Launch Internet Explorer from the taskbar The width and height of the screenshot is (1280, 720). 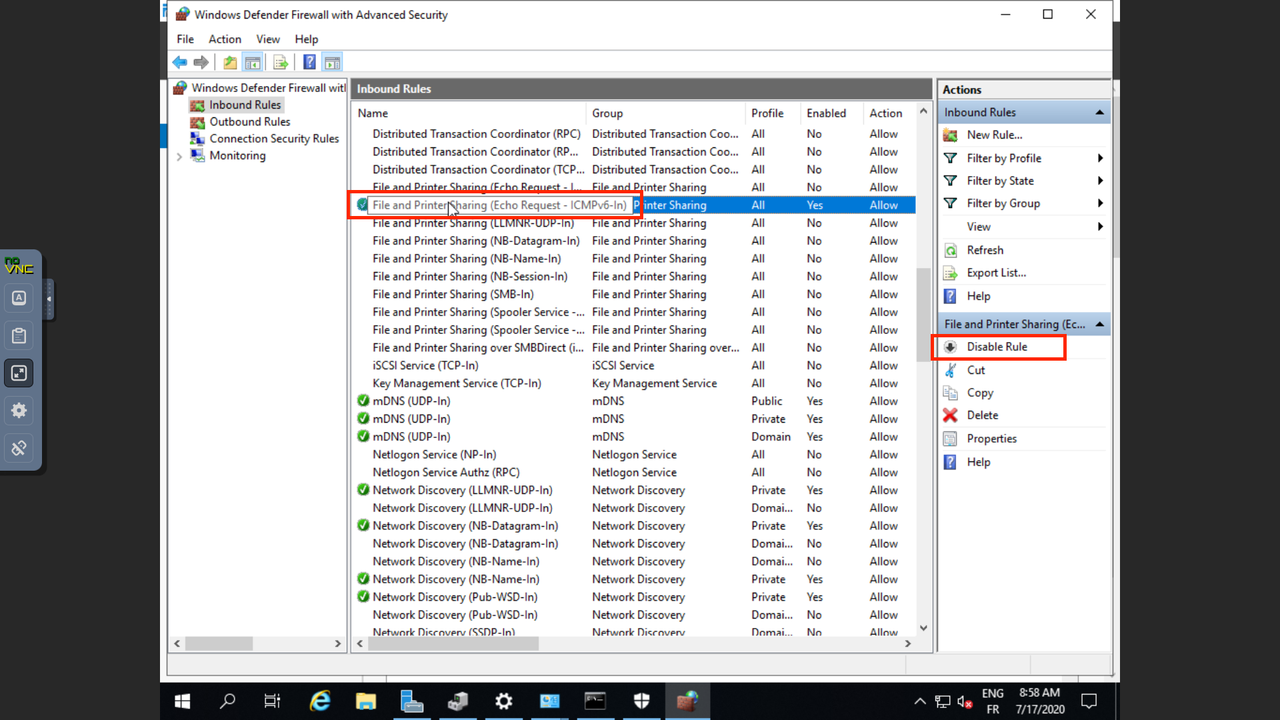pos(320,701)
